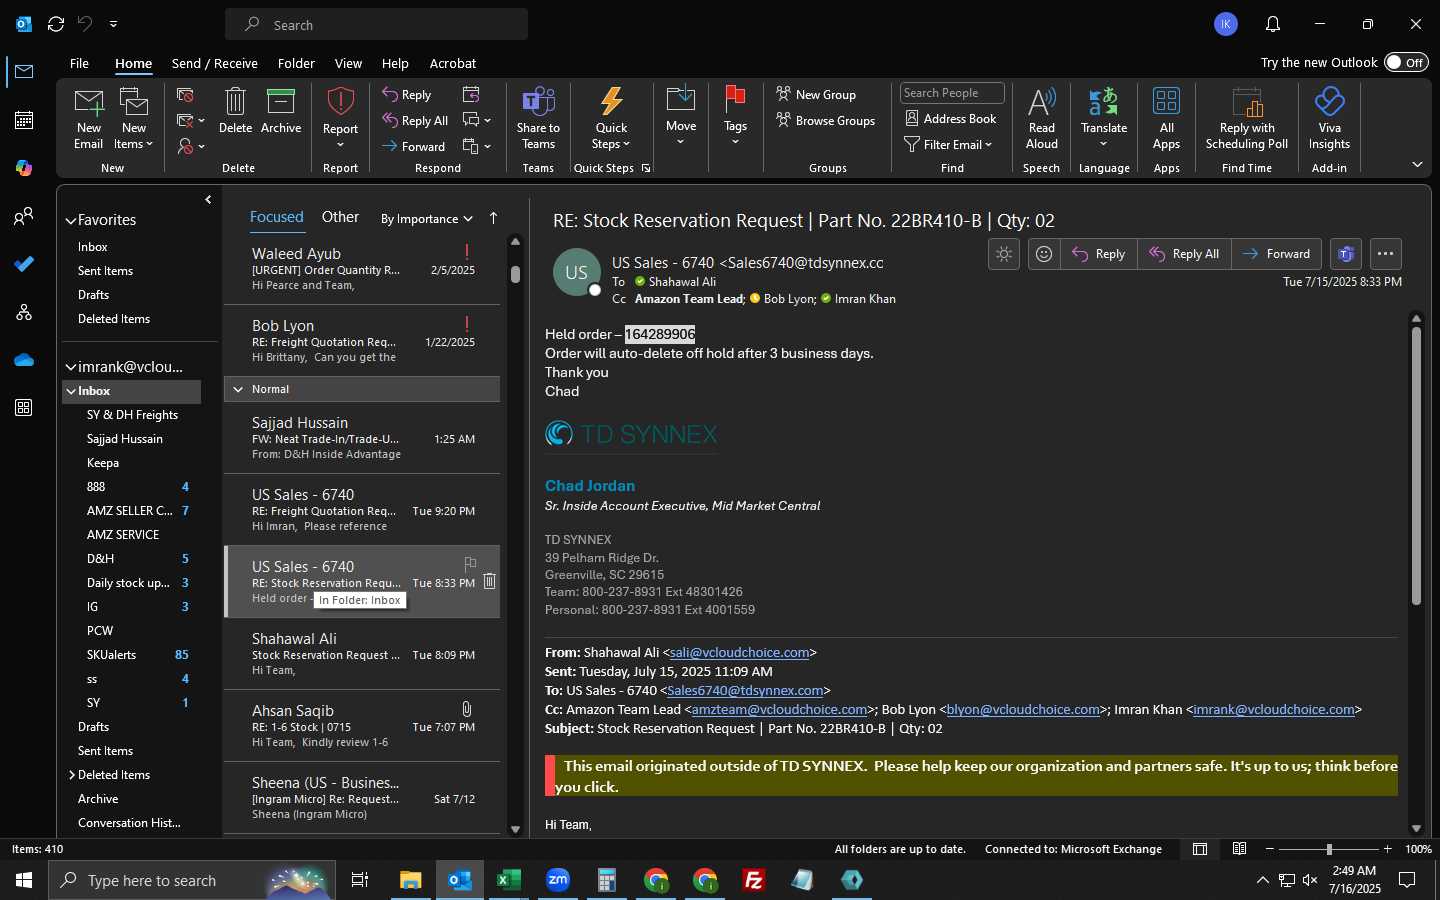
Task: Open Calendar from the left navigation bar
Action: (24, 120)
